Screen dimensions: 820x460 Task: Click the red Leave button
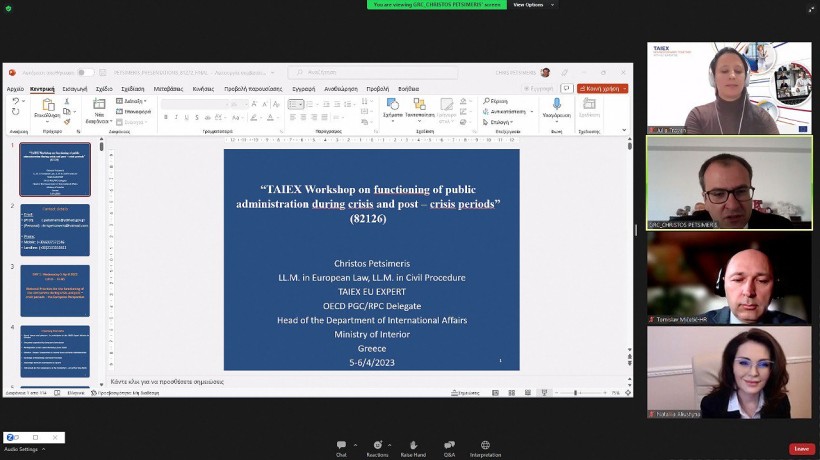coord(802,448)
